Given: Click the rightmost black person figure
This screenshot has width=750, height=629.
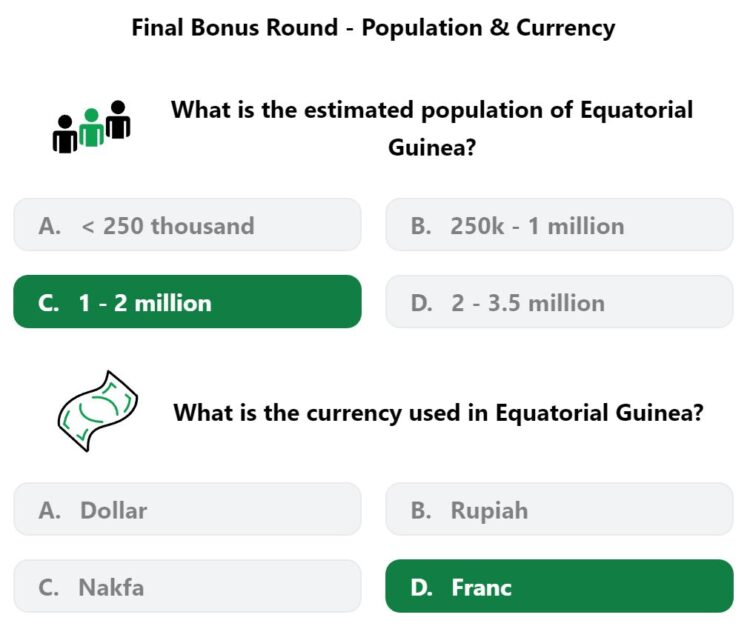Looking at the screenshot, I should coord(118,120).
